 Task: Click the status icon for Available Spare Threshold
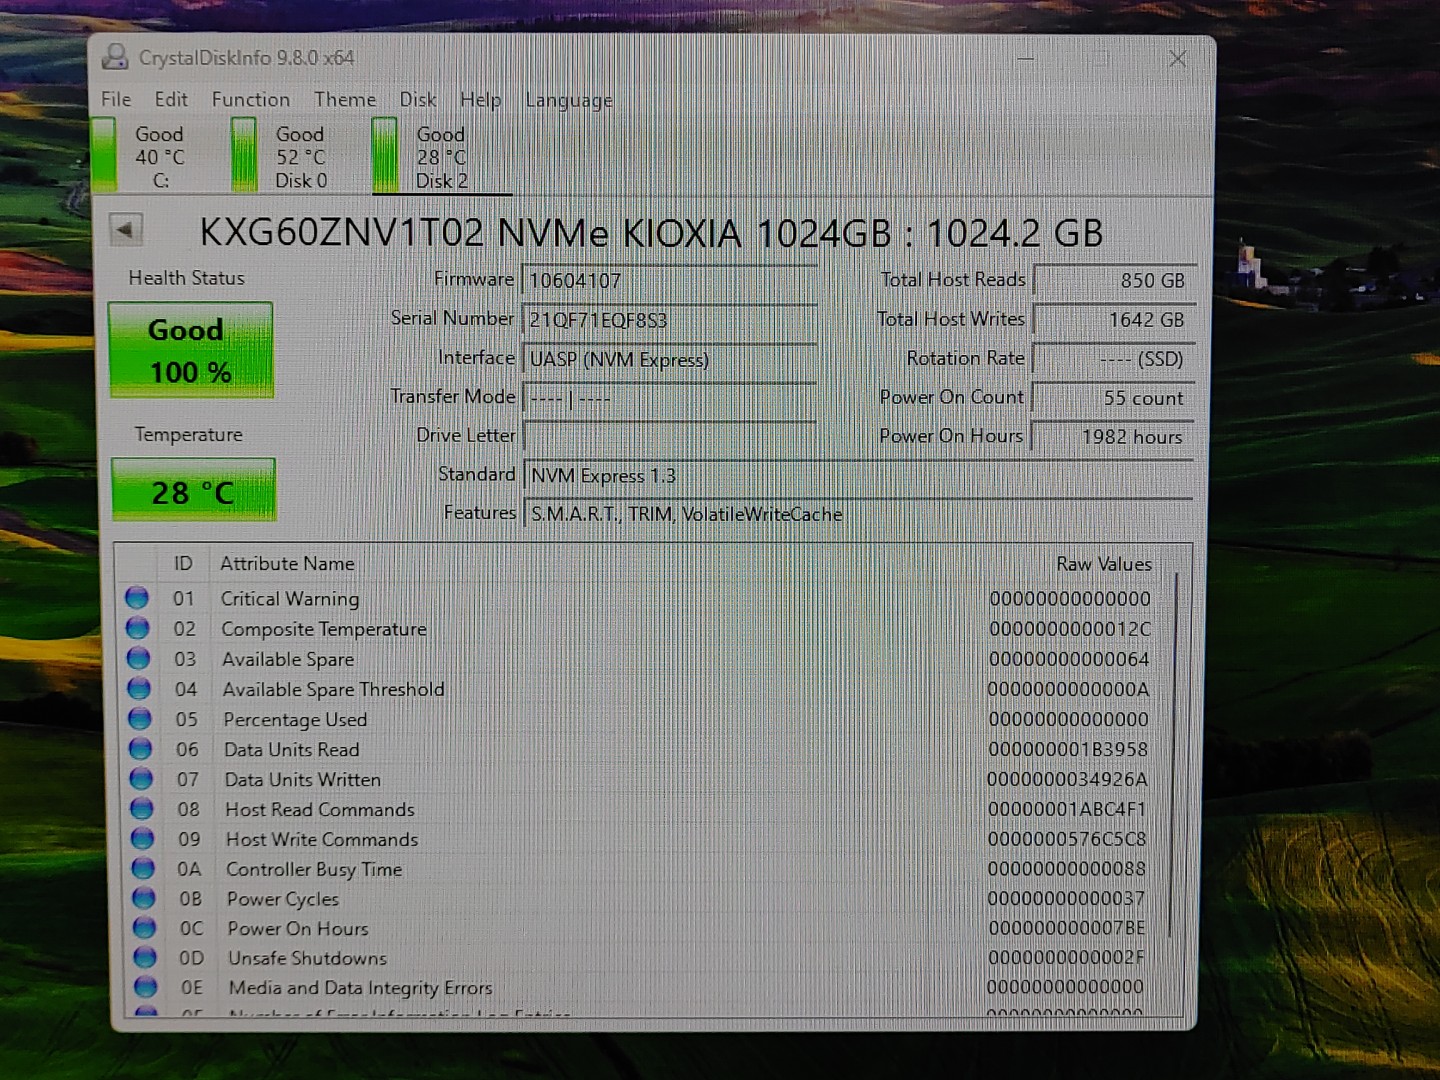click(x=139, y=688)
